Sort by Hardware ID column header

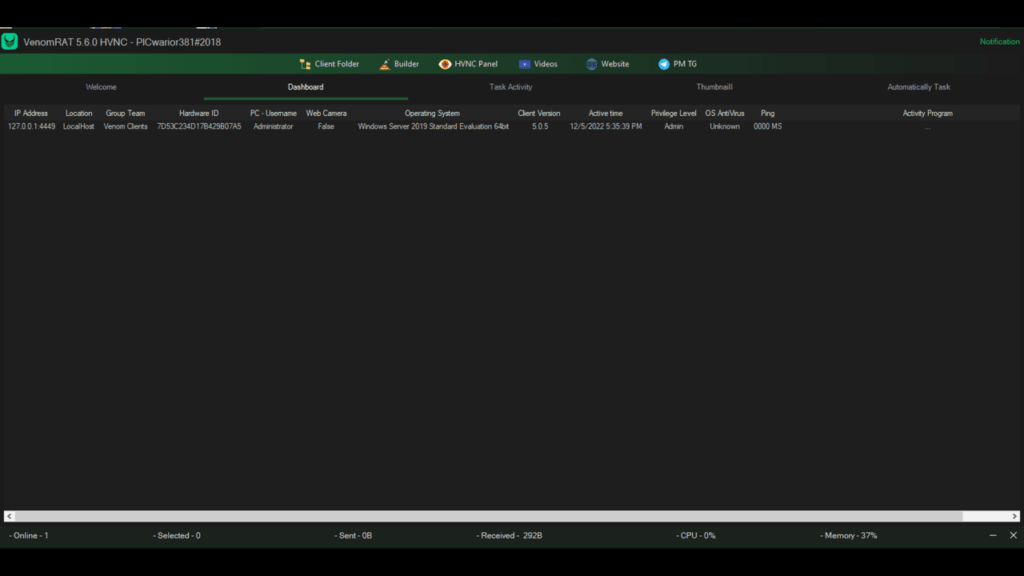pyautogui.click(x=199, y=113)
